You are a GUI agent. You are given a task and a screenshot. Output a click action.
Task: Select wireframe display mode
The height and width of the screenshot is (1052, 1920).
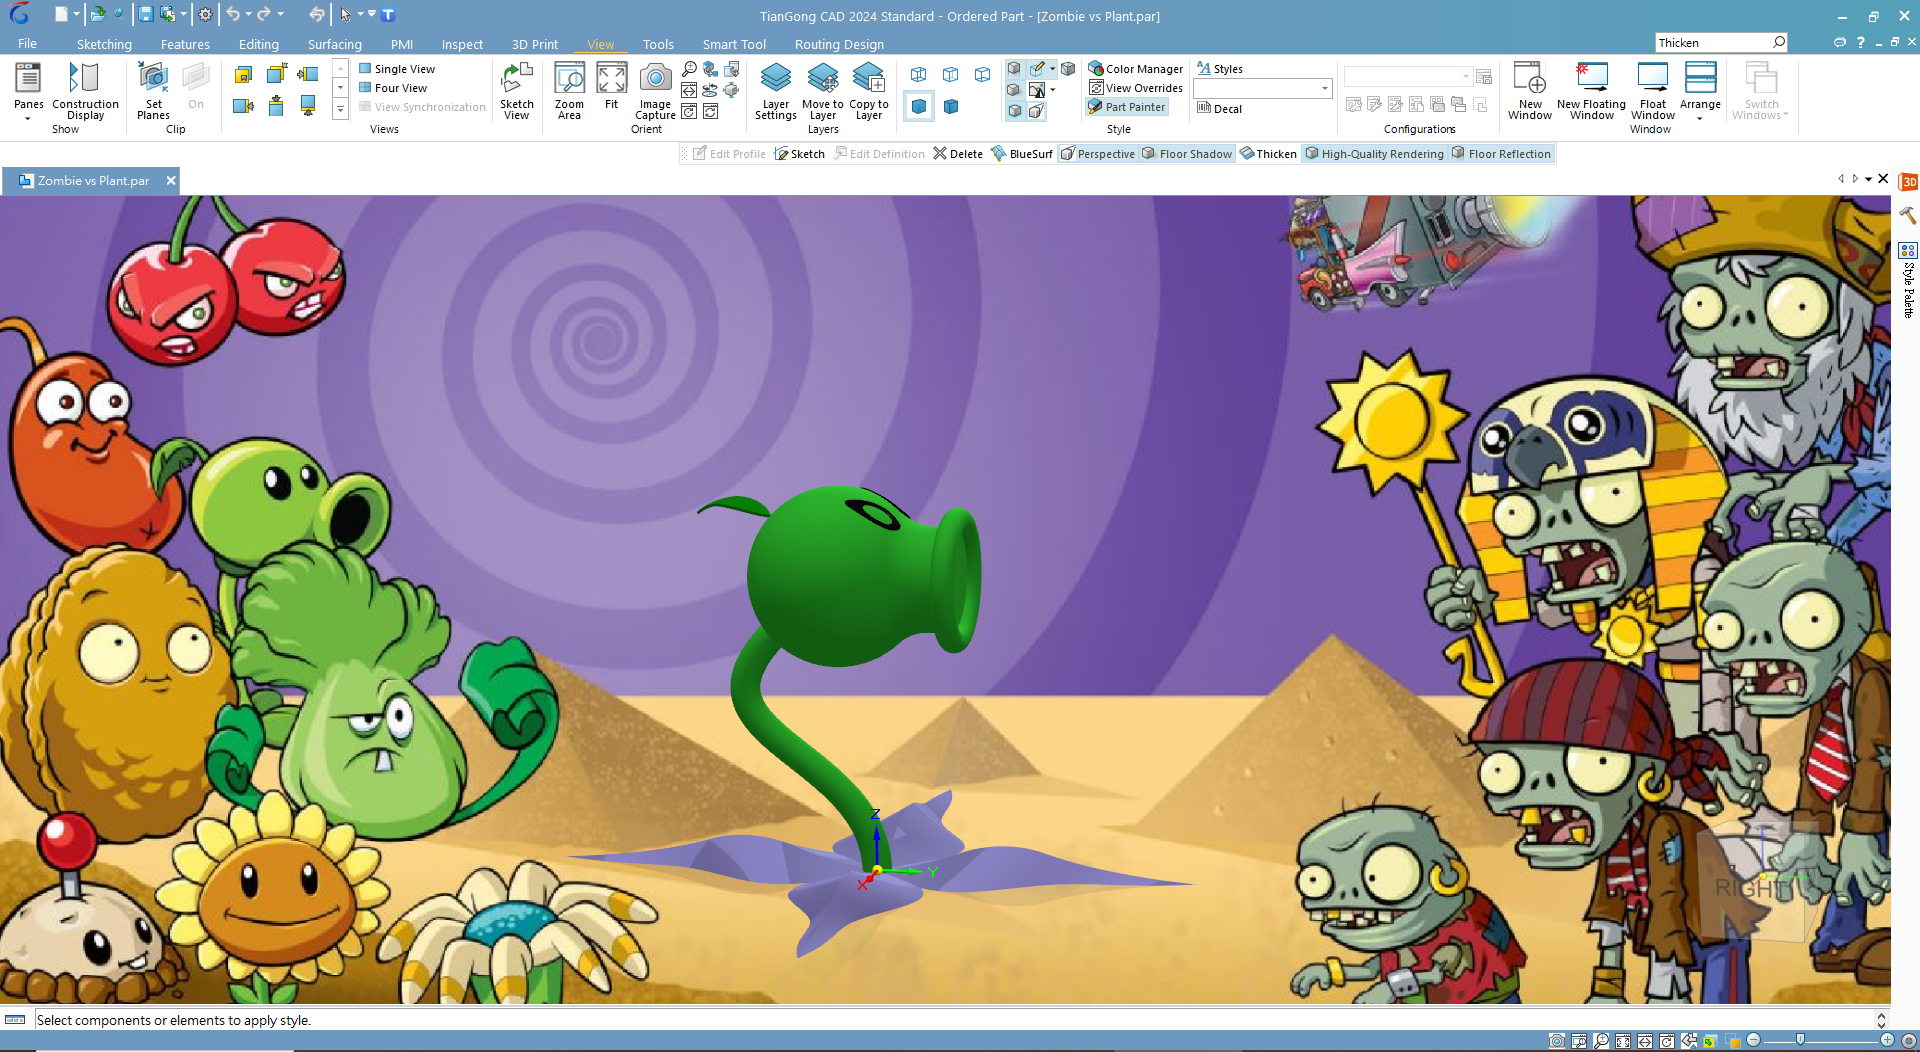[919, 74]
